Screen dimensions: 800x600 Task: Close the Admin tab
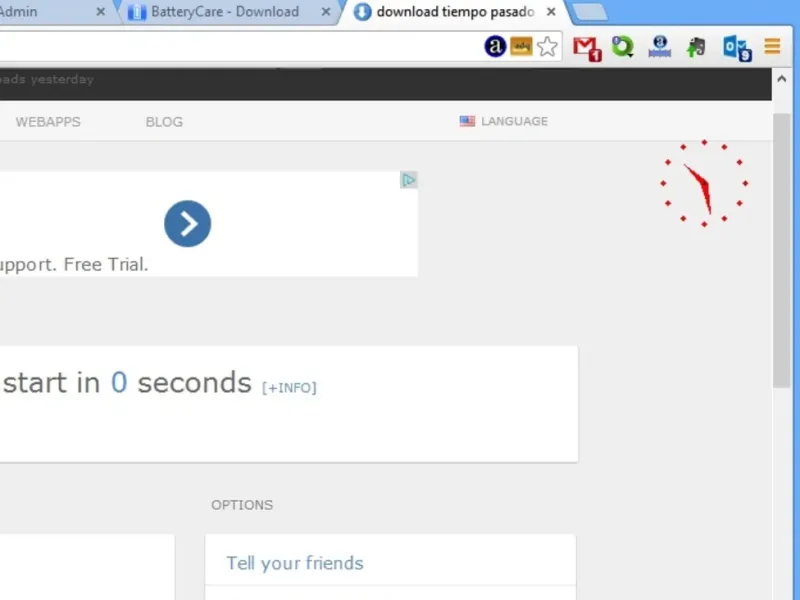click(101, 12)
